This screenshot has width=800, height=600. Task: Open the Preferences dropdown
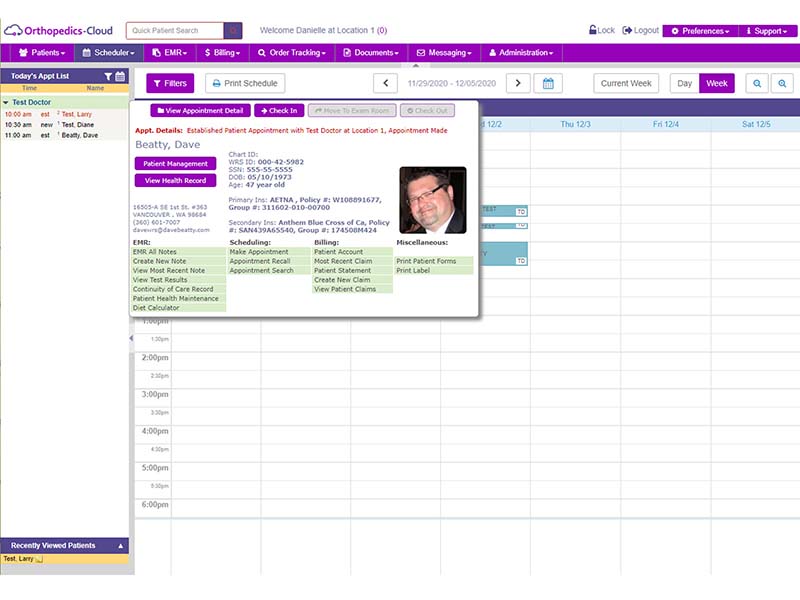(x=700, y=31)
